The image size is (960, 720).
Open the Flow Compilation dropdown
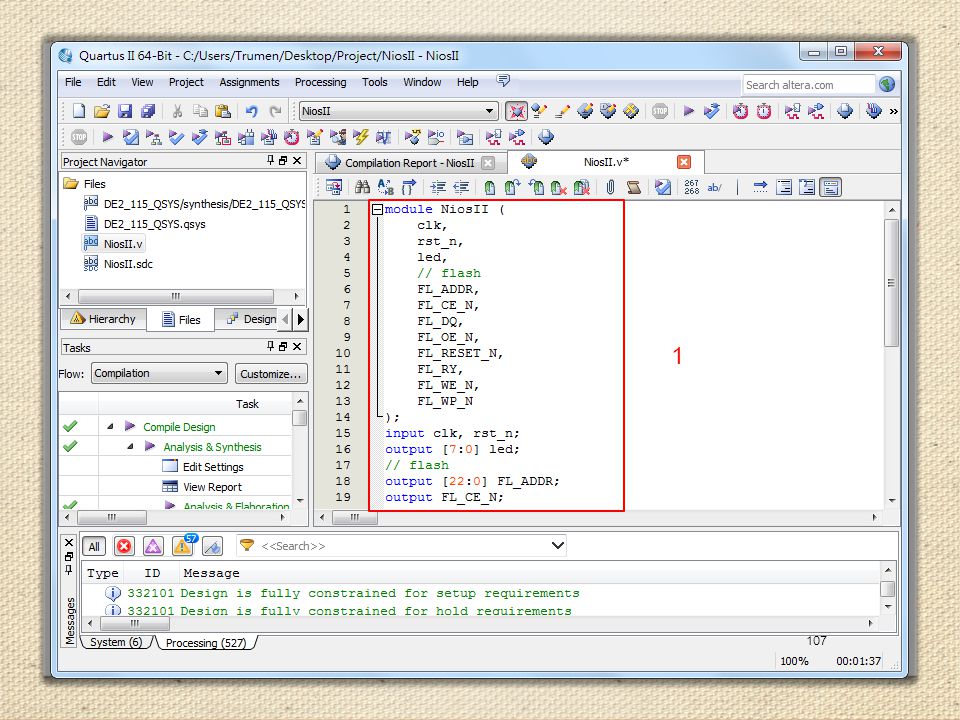[x=159, y=373]
